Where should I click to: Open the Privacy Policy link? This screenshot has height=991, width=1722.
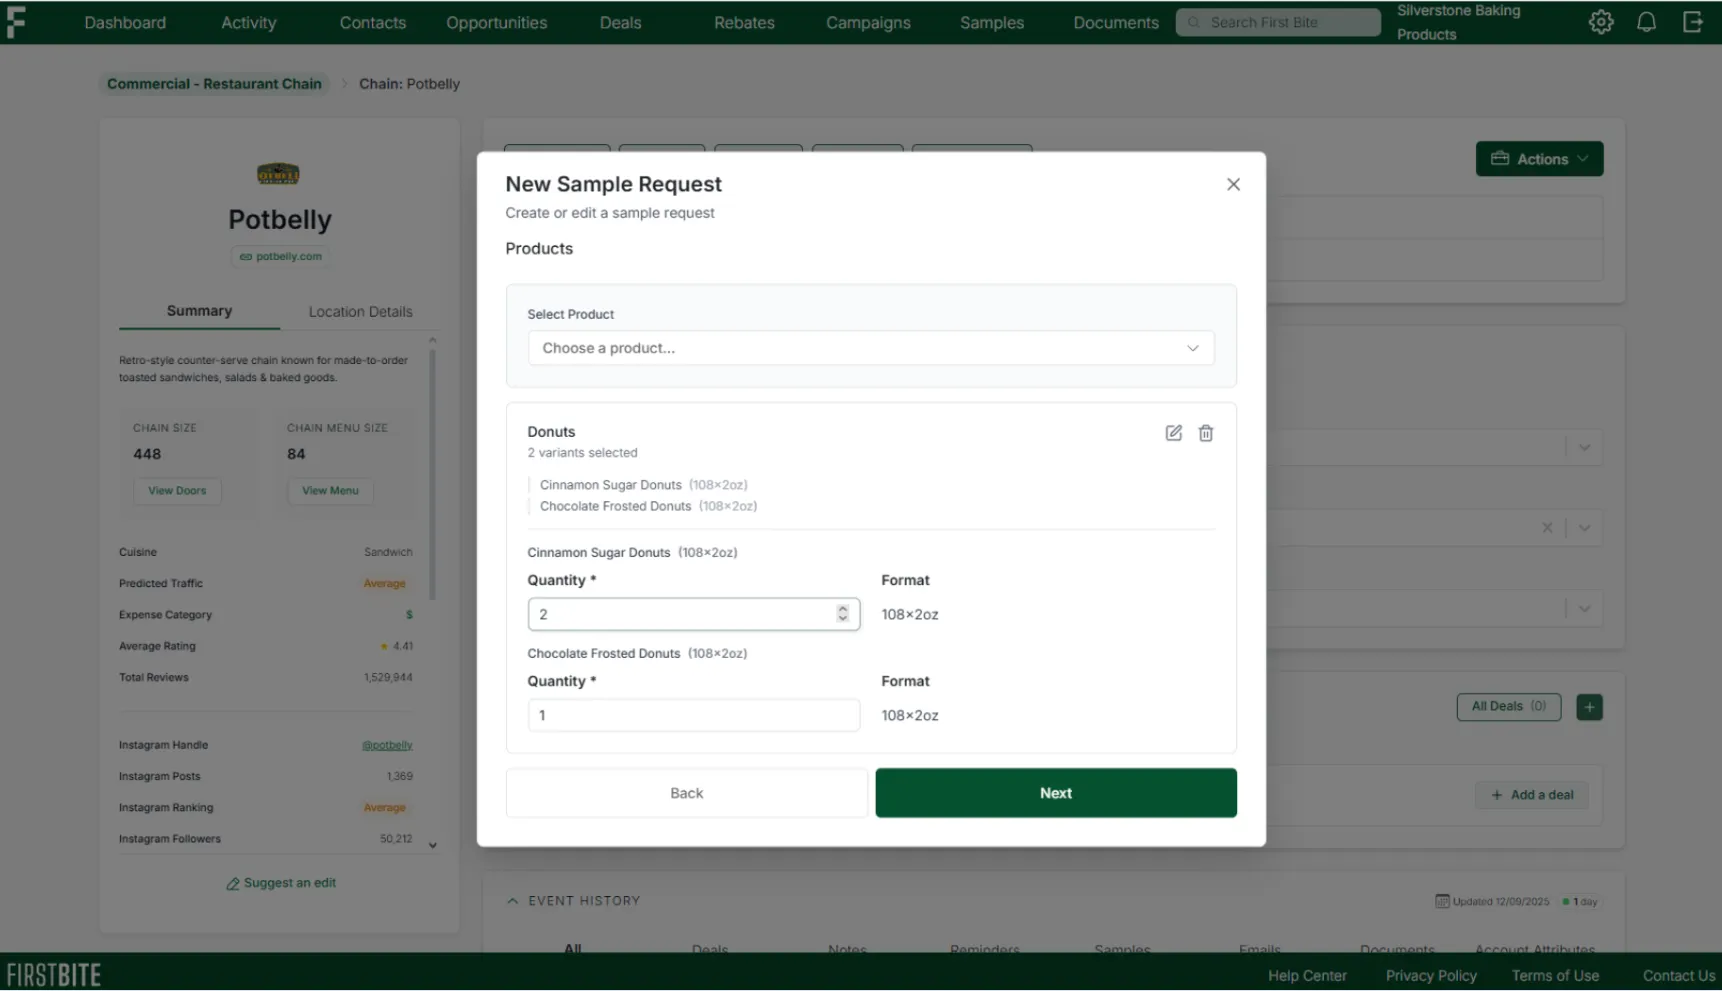pos(1431,976)
